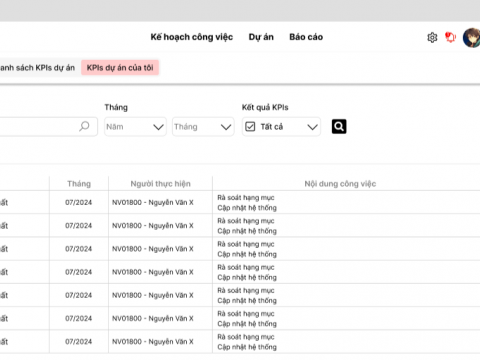Toggle the Tất cả checkbox
The height and width of the screenshot is (360, 480).
250,126
